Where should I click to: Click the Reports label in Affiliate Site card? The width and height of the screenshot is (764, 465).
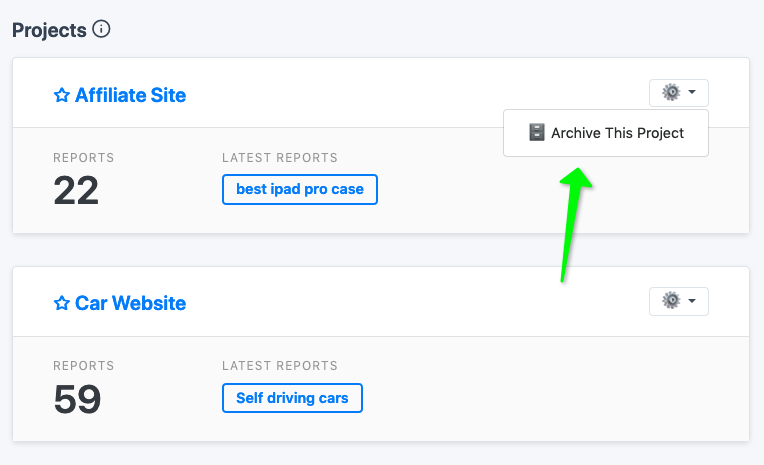83,157
